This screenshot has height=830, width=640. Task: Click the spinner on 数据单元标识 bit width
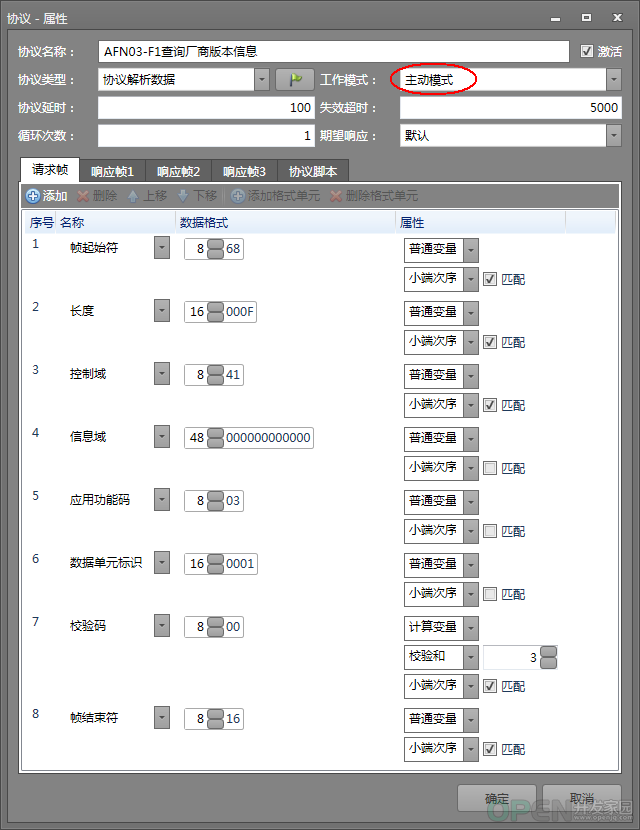[215, 564]
